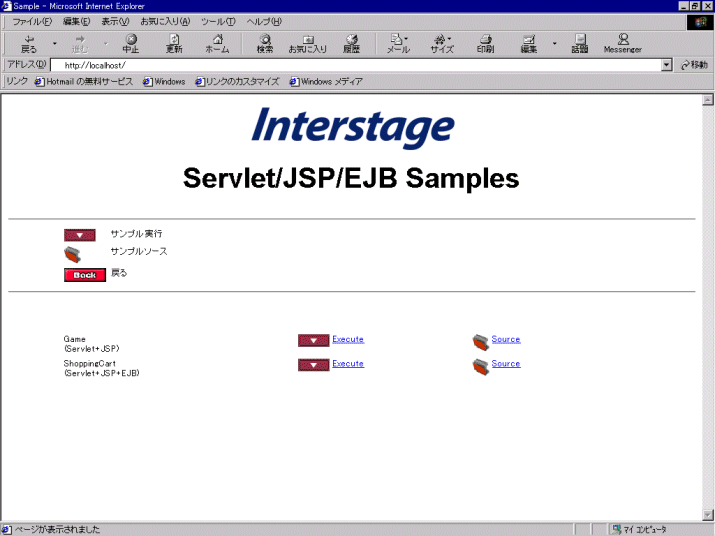
Task: Open Windows メディア links bar shortcut
Action: (x=326, y=82)
